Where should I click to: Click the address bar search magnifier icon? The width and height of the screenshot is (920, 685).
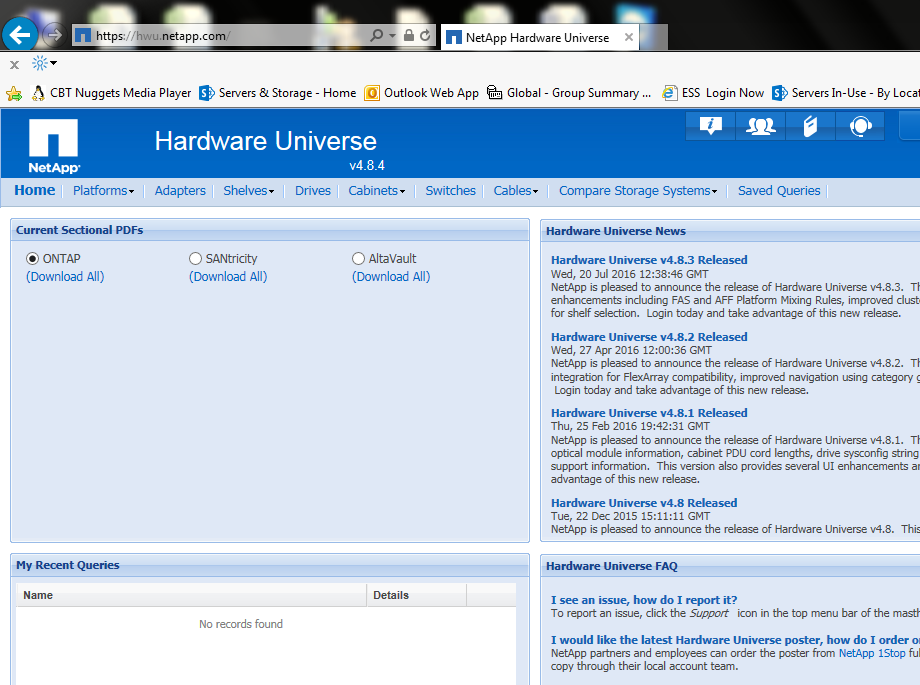(377, 36)
